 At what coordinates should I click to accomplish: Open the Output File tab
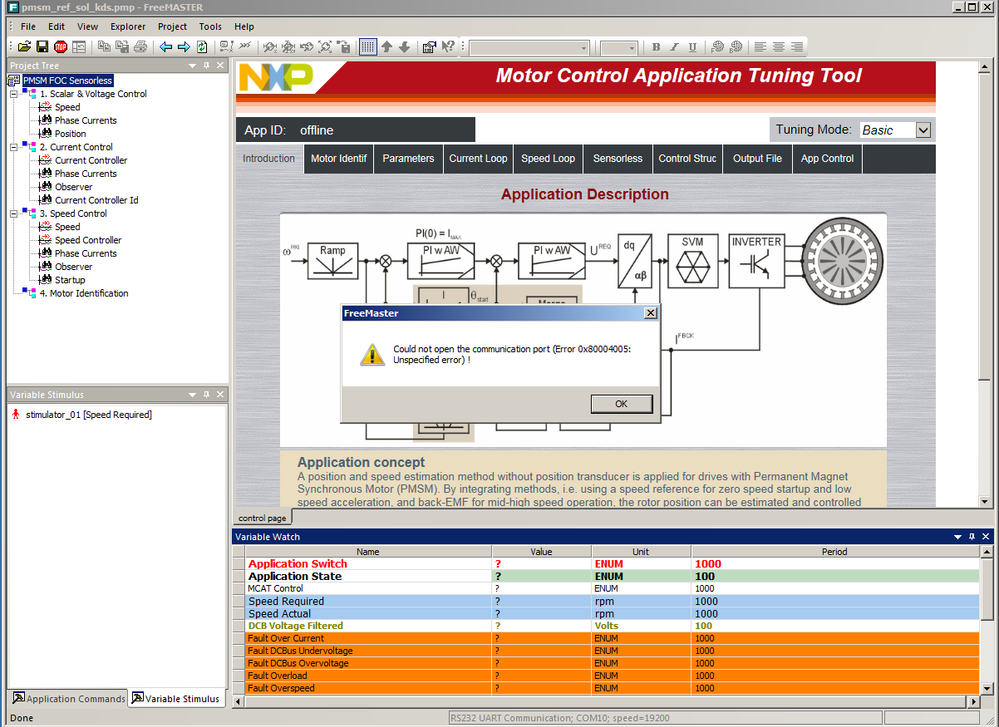[757, 159]
